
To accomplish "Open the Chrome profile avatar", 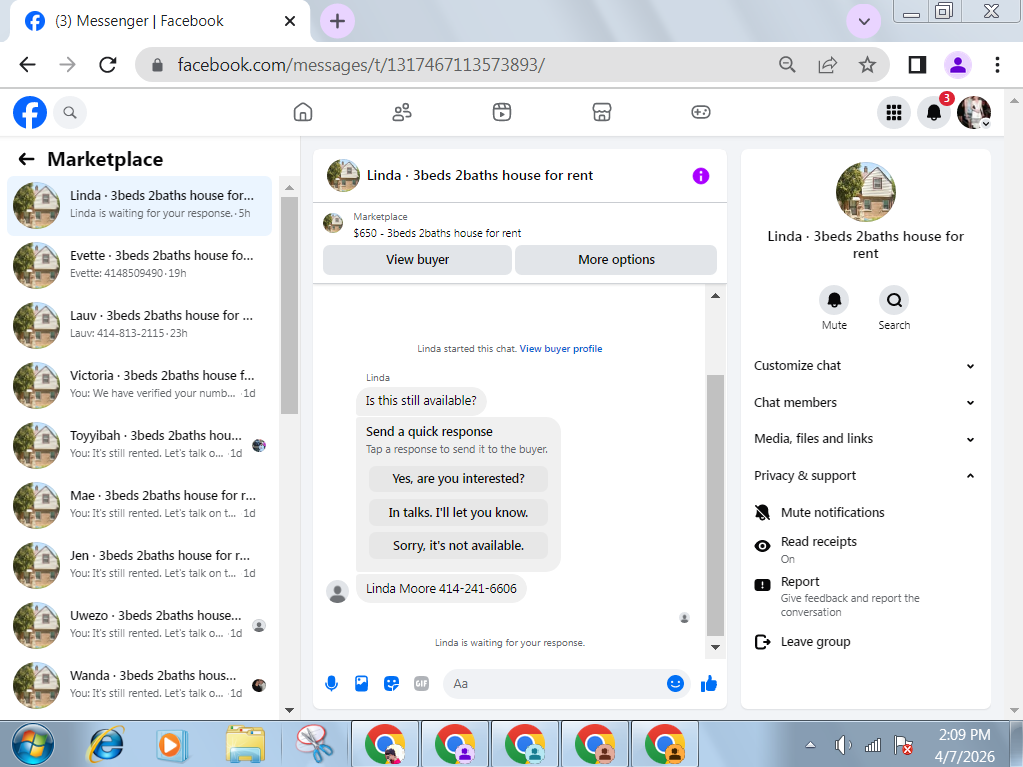I will pyautogui.click(x=958, y=65).
